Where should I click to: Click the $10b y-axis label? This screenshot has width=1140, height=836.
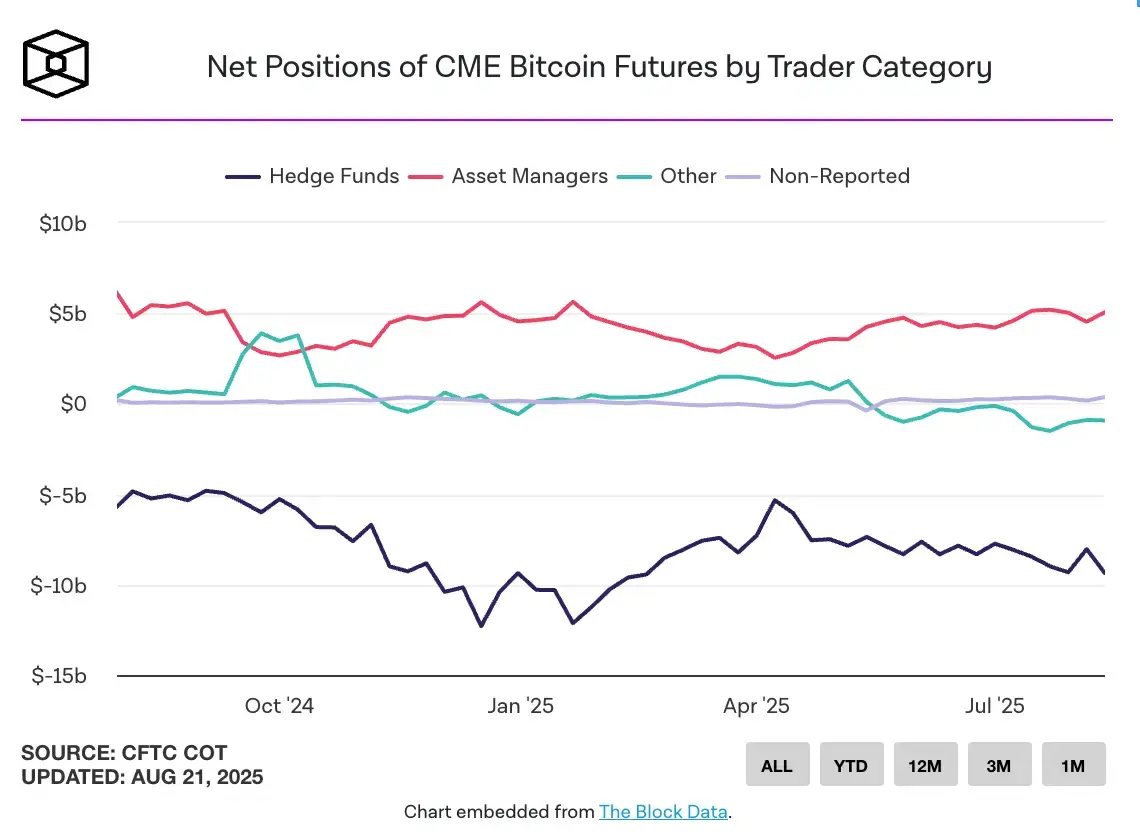(x=63, y=223)
